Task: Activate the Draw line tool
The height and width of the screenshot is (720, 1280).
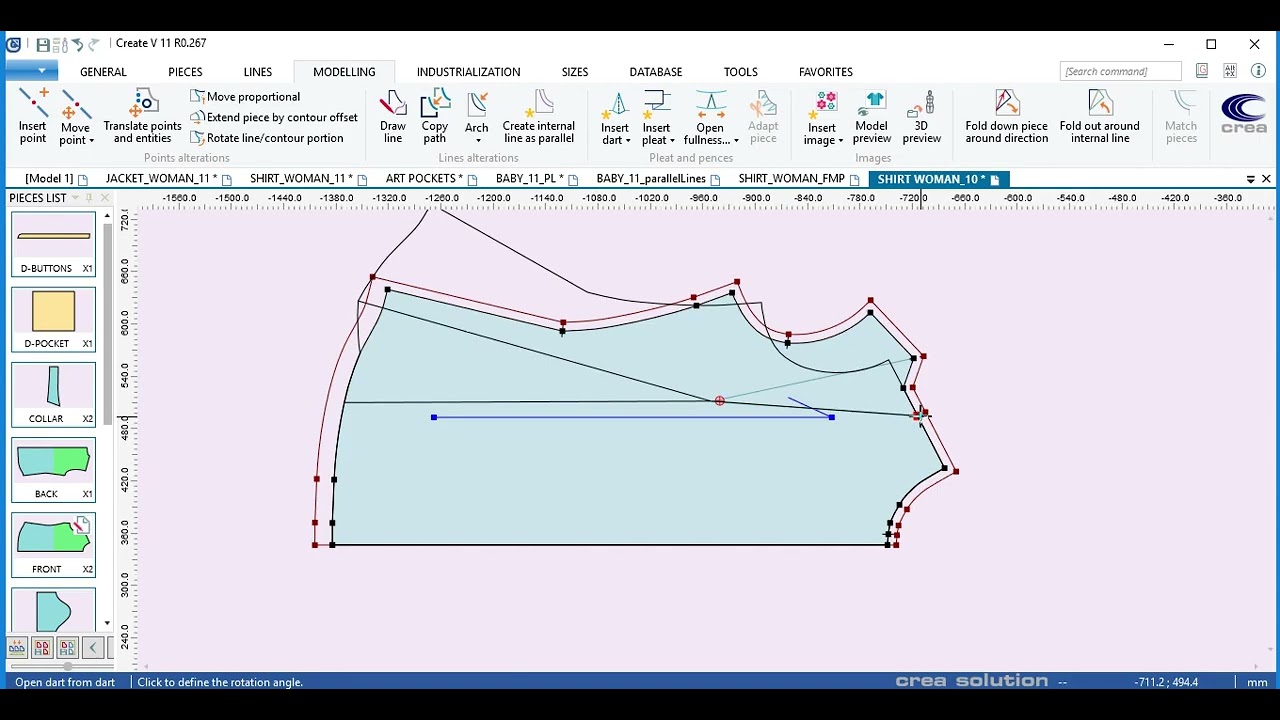Action: pos(393,117)
